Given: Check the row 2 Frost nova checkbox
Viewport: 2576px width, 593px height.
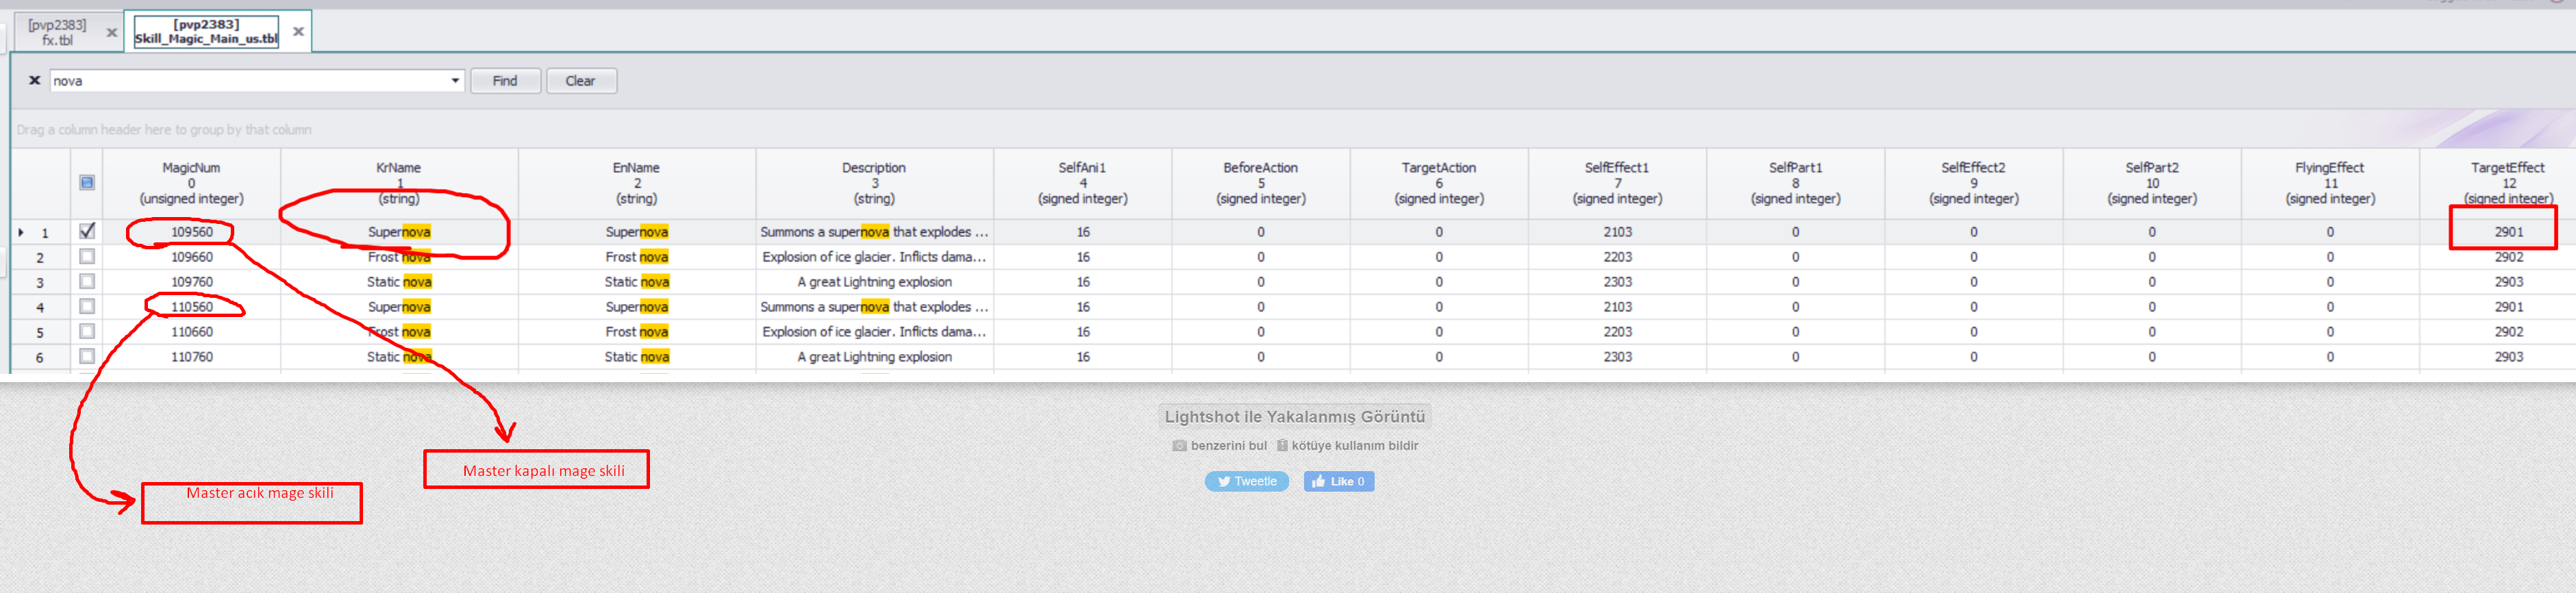Looking at the screenshot, I should coord(87,257).
